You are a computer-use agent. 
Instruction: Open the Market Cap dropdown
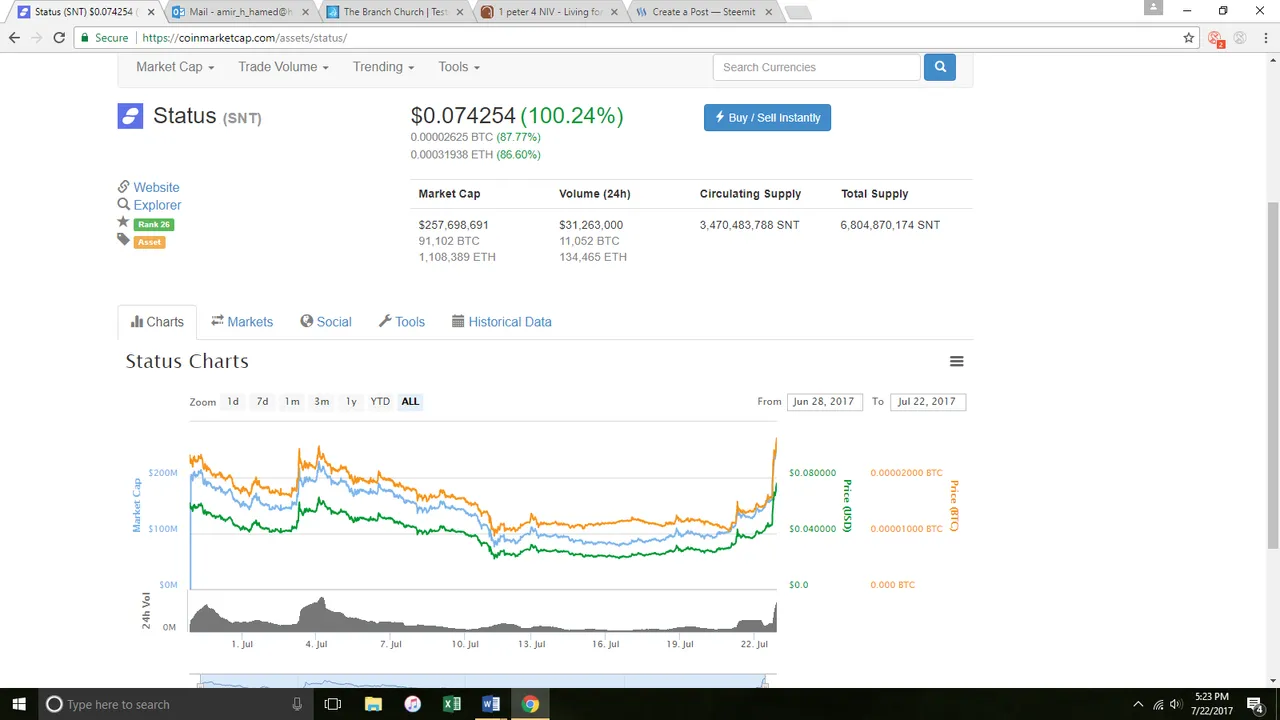[x=175, y=67]
